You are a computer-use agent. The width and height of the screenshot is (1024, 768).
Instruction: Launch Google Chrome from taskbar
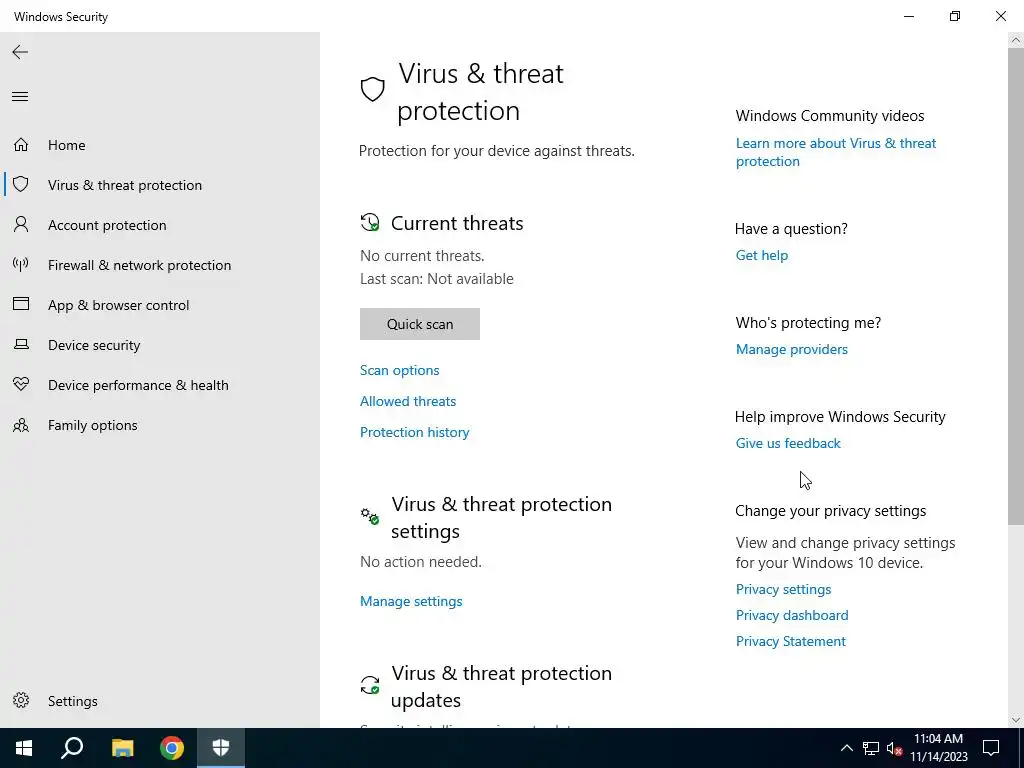[x=172, y=748]
